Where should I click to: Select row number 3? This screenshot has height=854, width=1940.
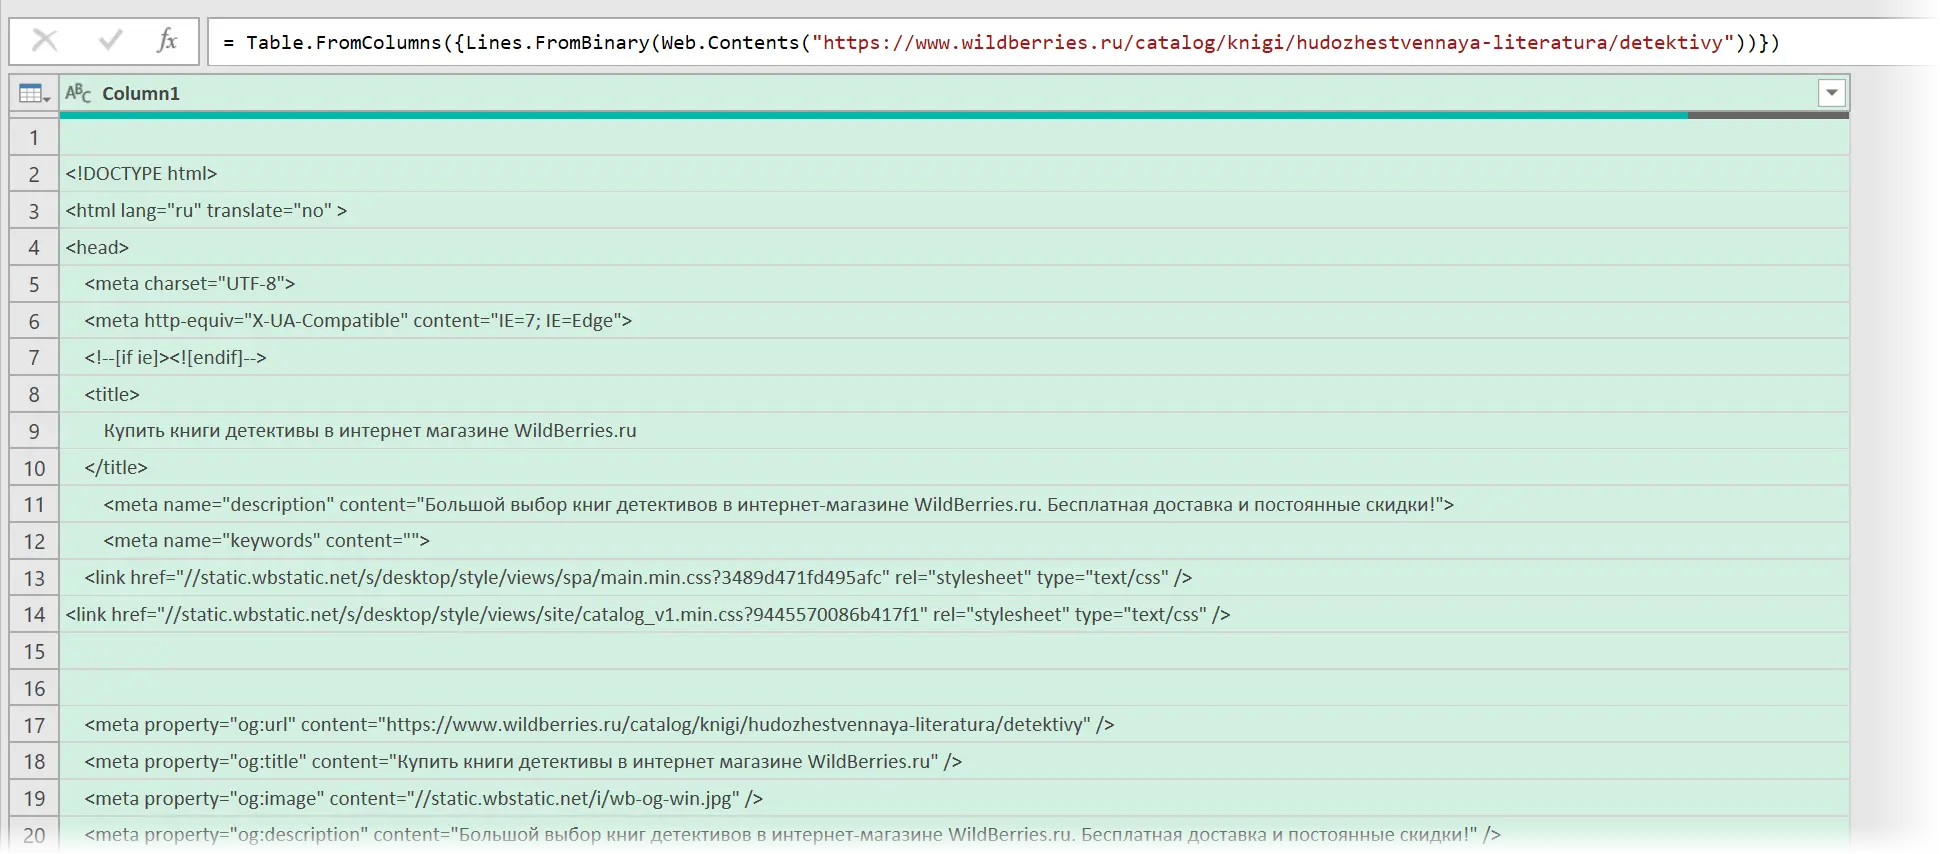34,211
